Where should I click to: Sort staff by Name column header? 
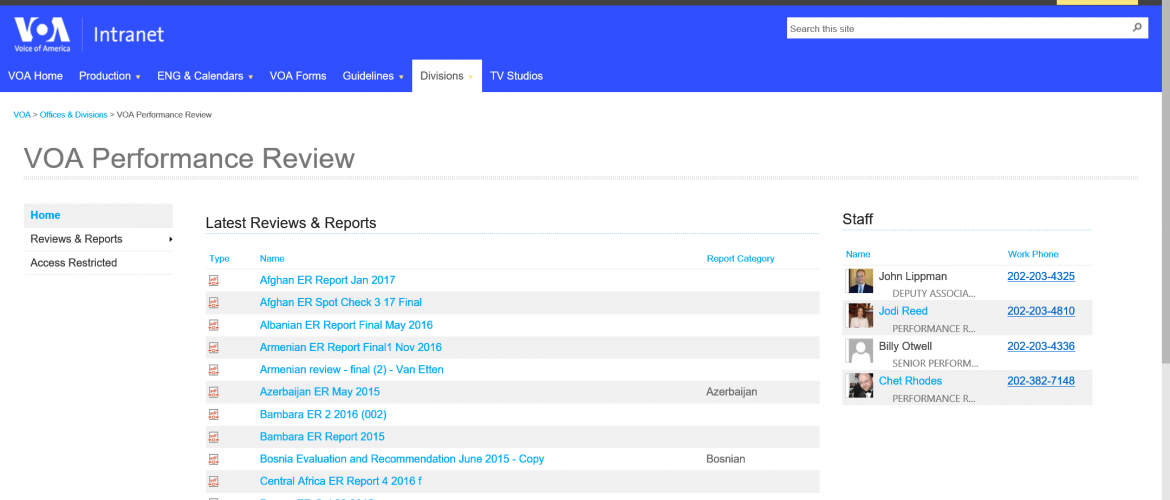(x=858, y=254)
